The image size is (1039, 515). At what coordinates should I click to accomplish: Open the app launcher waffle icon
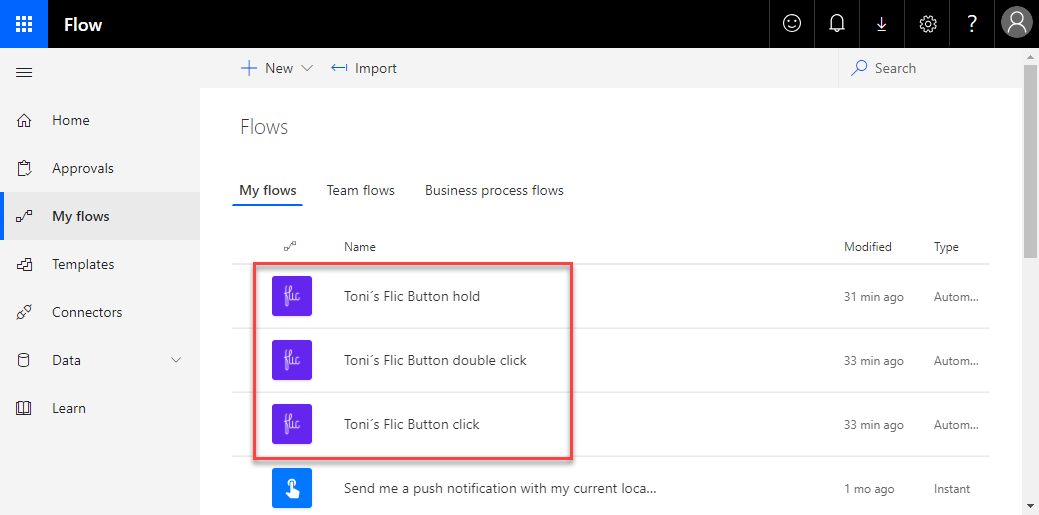[24, 24]
